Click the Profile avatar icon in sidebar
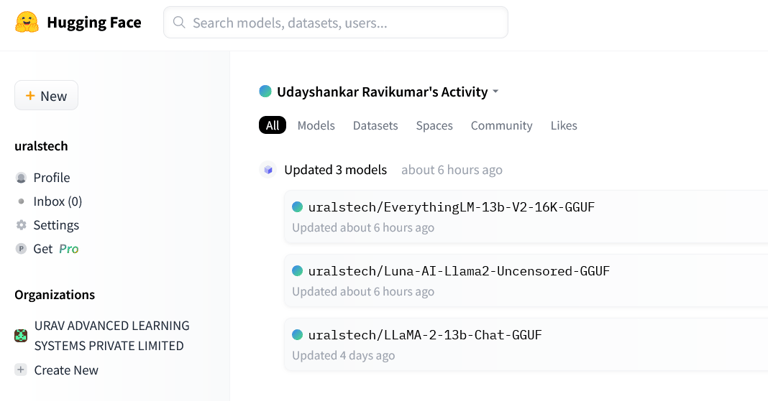 21,178
